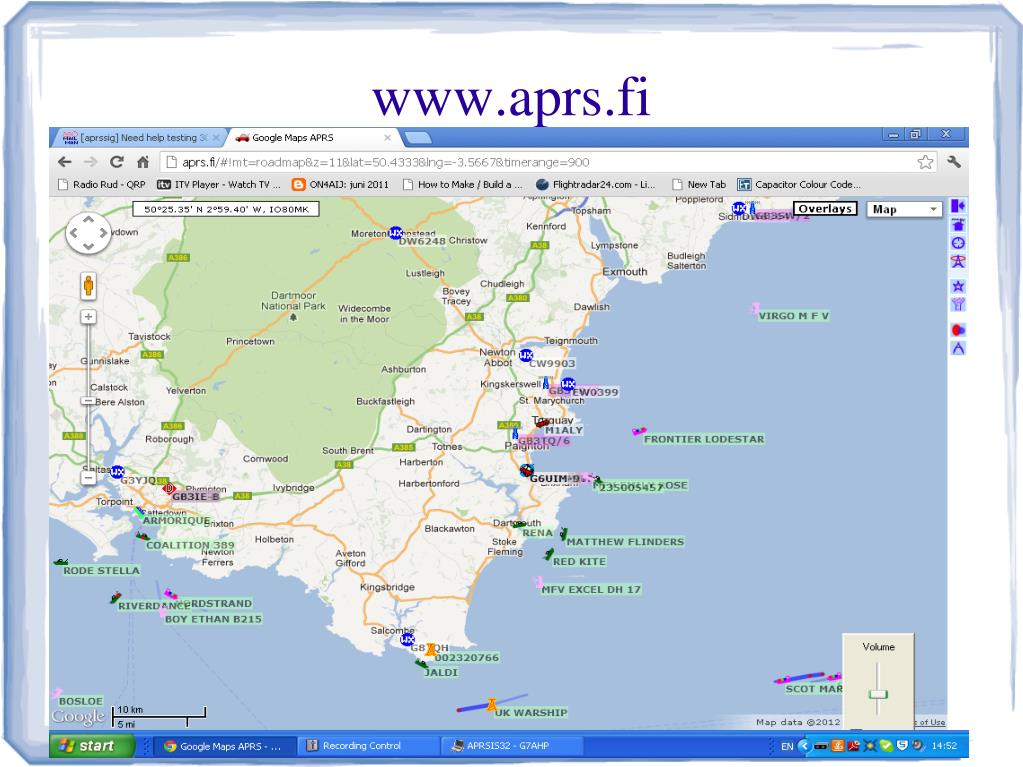
Task: Click the EN language indicator in taskbar
Action: pyautogui.click(x=787, y=746)
